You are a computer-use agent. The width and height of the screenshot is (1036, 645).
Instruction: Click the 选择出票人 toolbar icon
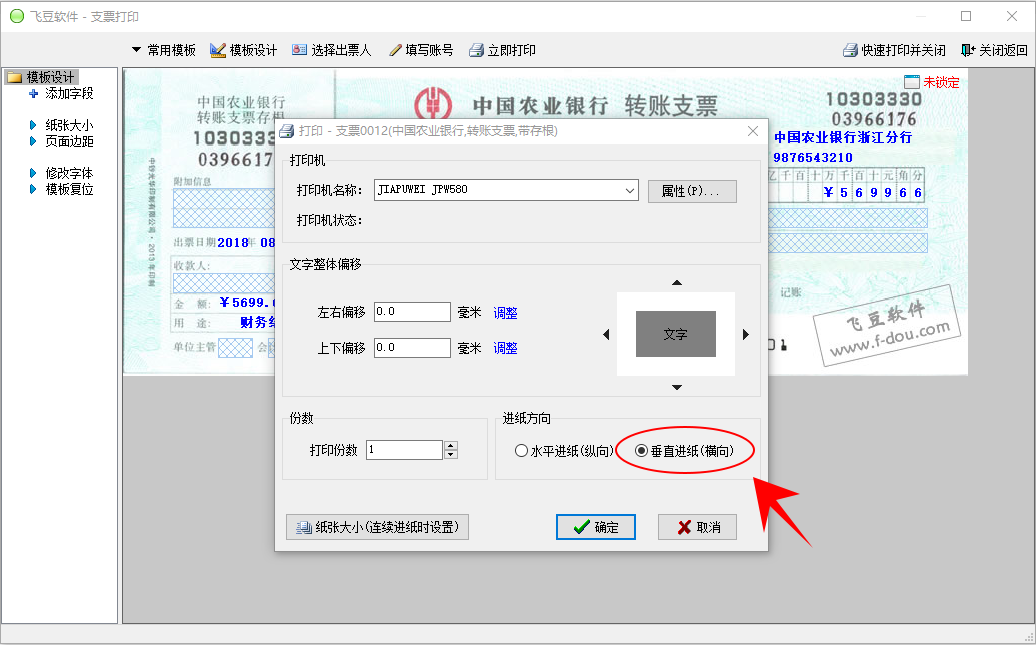coord(299,50)
